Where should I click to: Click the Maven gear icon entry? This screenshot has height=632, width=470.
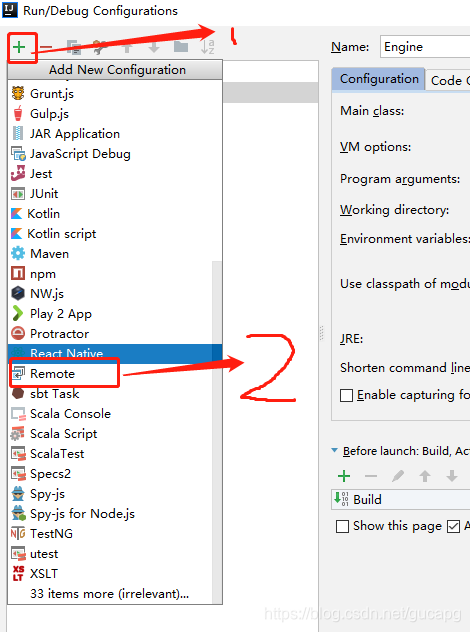(x=18, y=254)
